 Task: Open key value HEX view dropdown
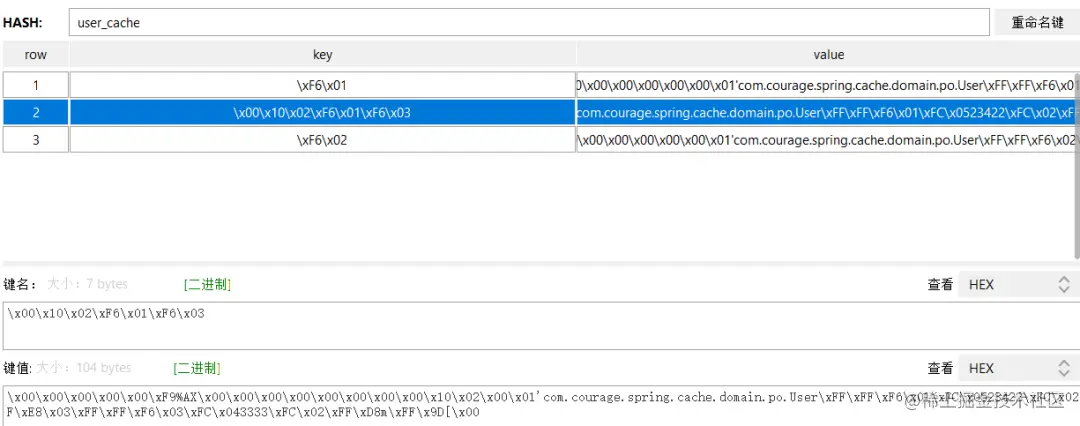pyautogui.click(x=1019, y=368)
